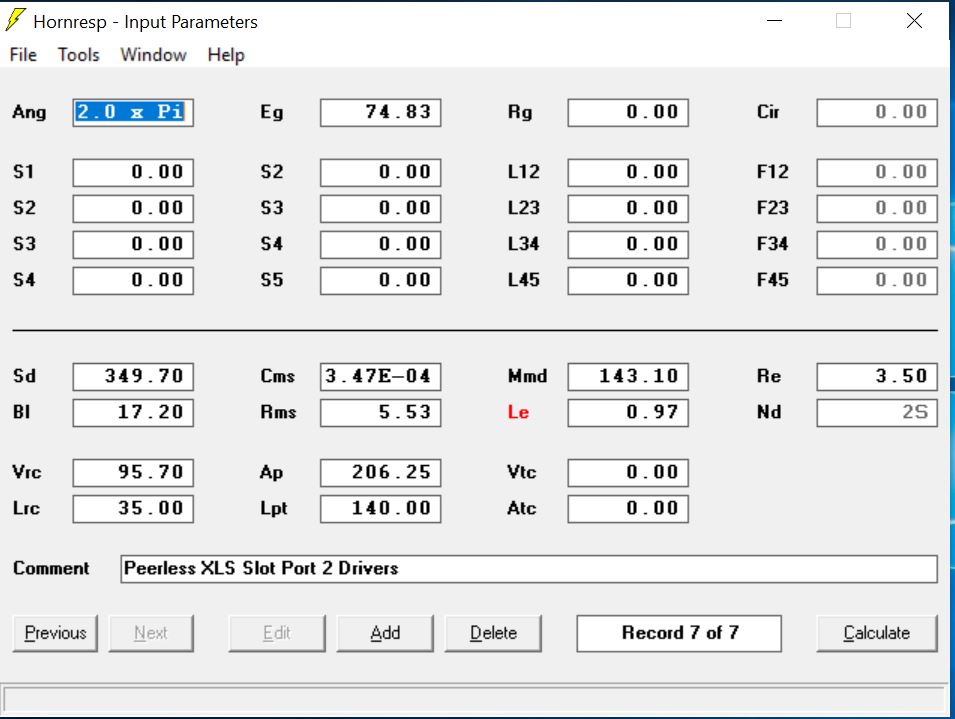Click the Cir input field
955x719 pixels.
[877, 113]
